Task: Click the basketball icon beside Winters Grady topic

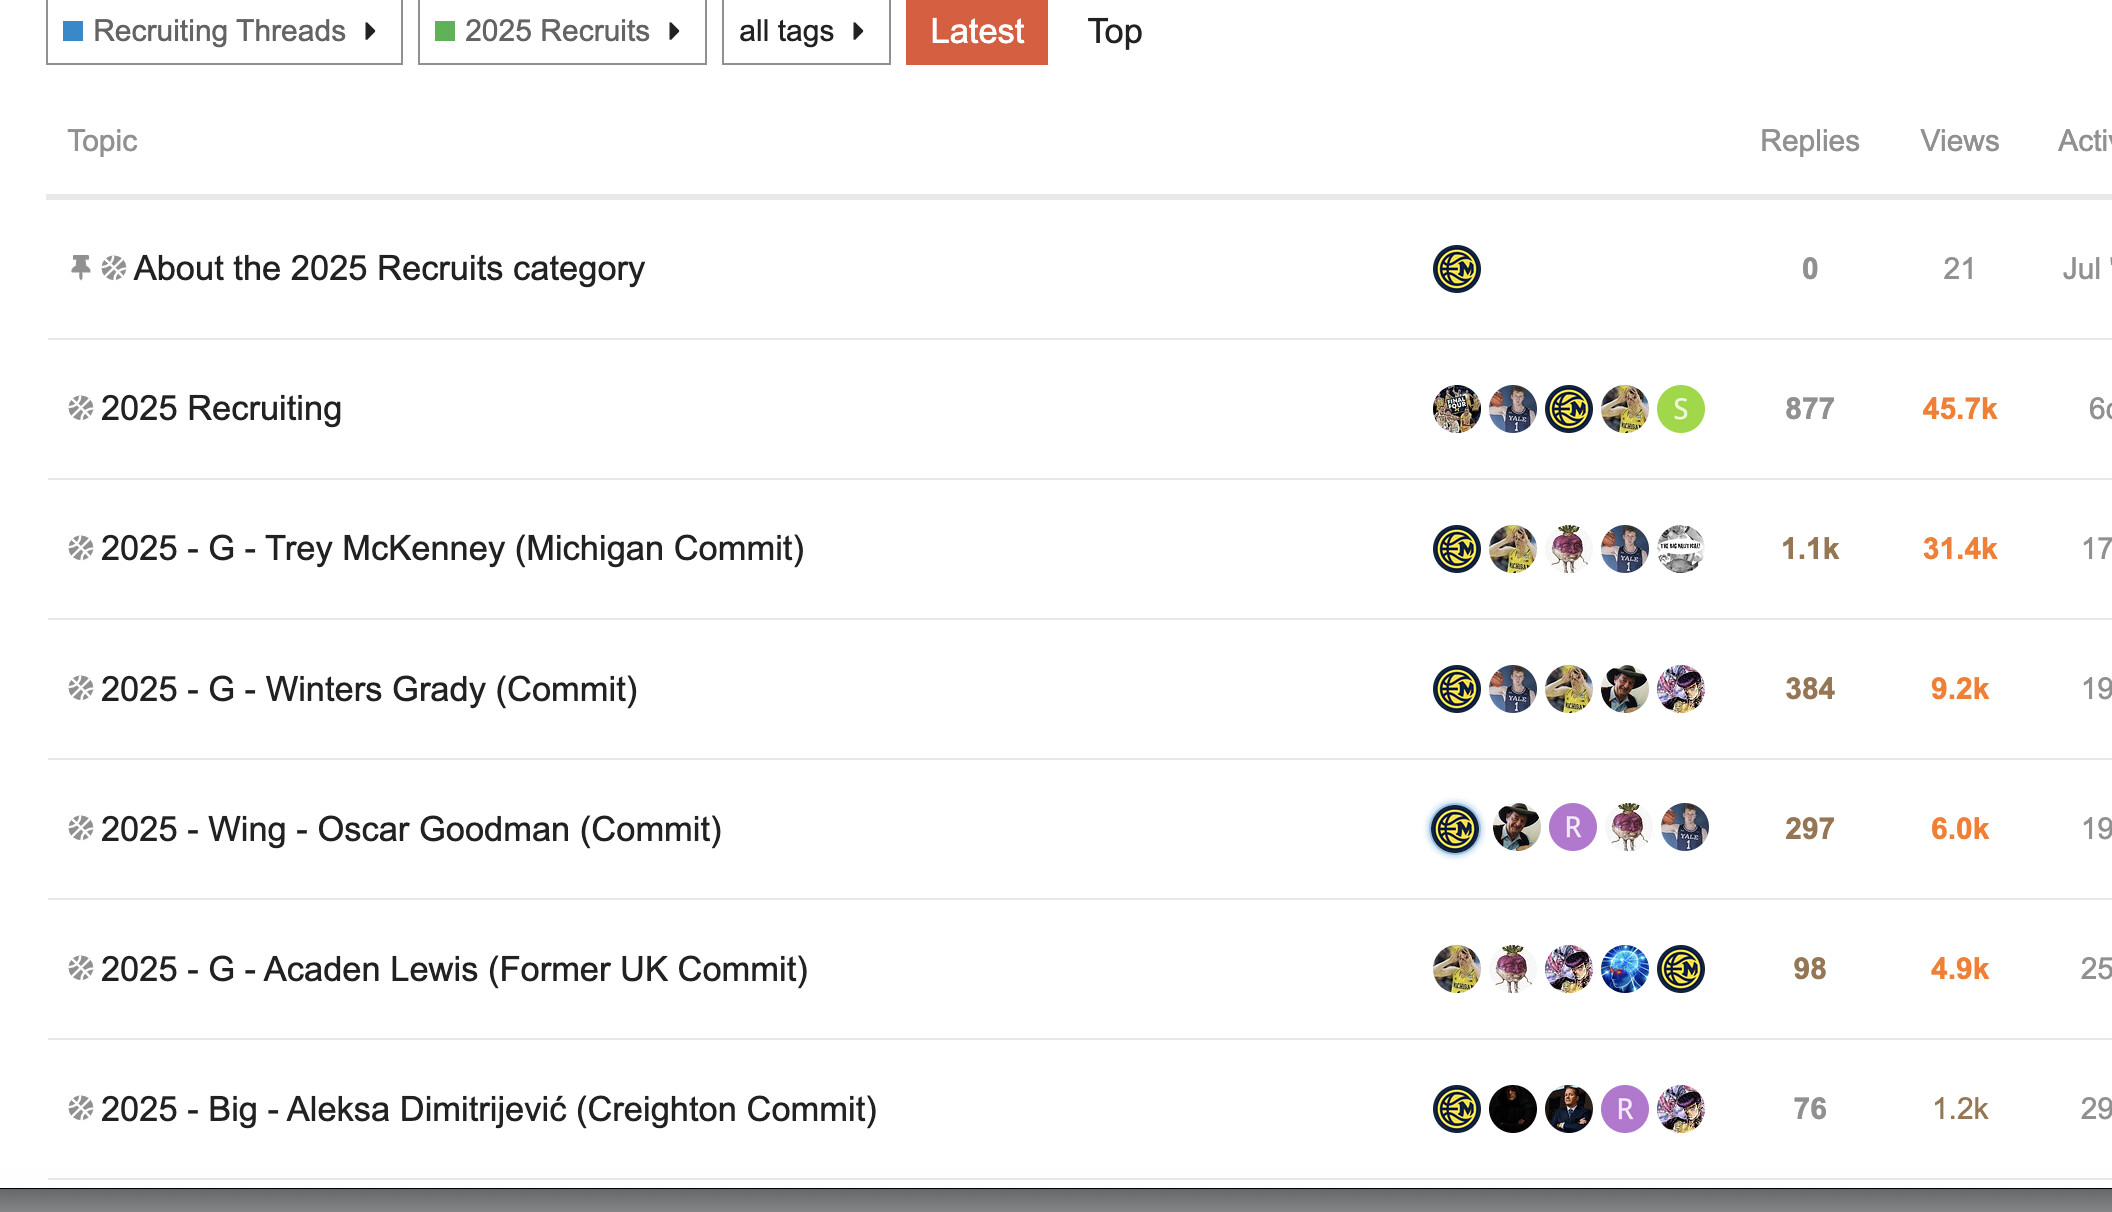Action: click(x=80, y=688)
